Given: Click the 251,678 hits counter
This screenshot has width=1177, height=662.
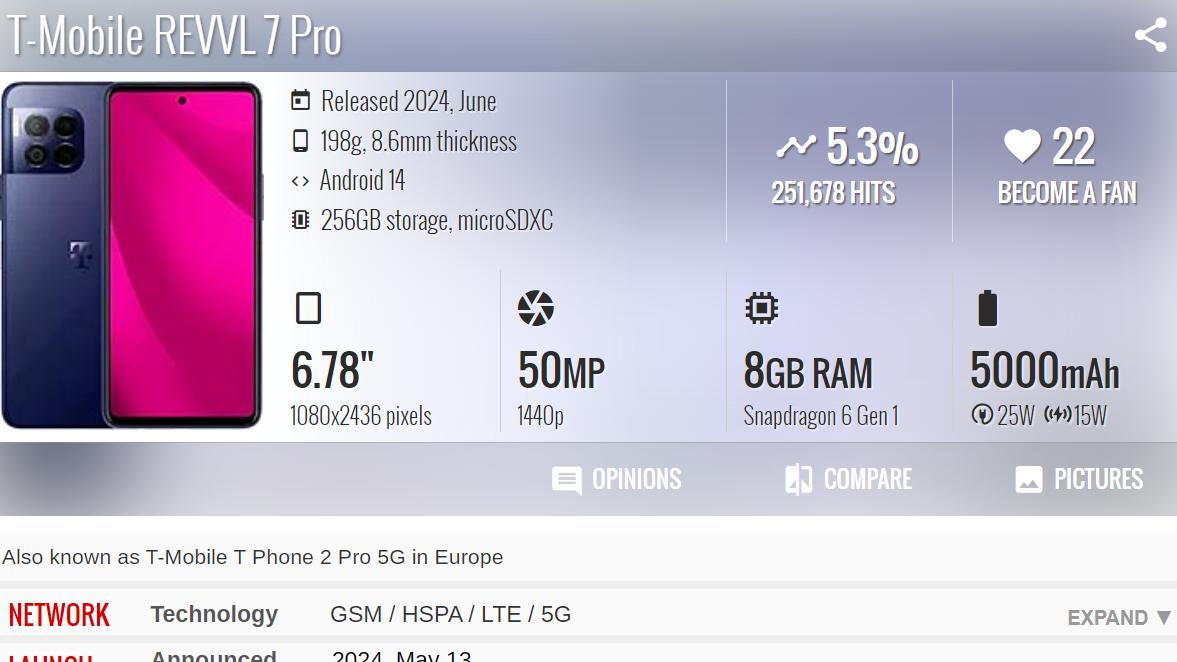Looking at the screenshot, I should click(x=833, y=193).
